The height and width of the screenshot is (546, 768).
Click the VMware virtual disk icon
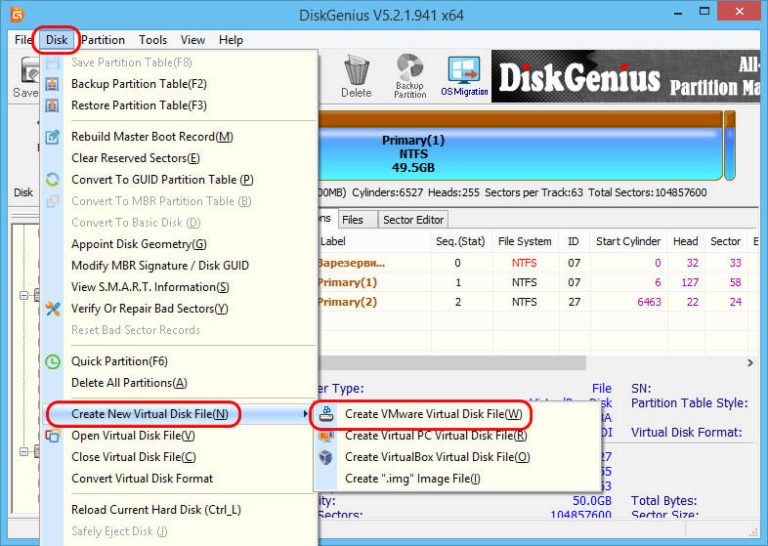[326, 414]
